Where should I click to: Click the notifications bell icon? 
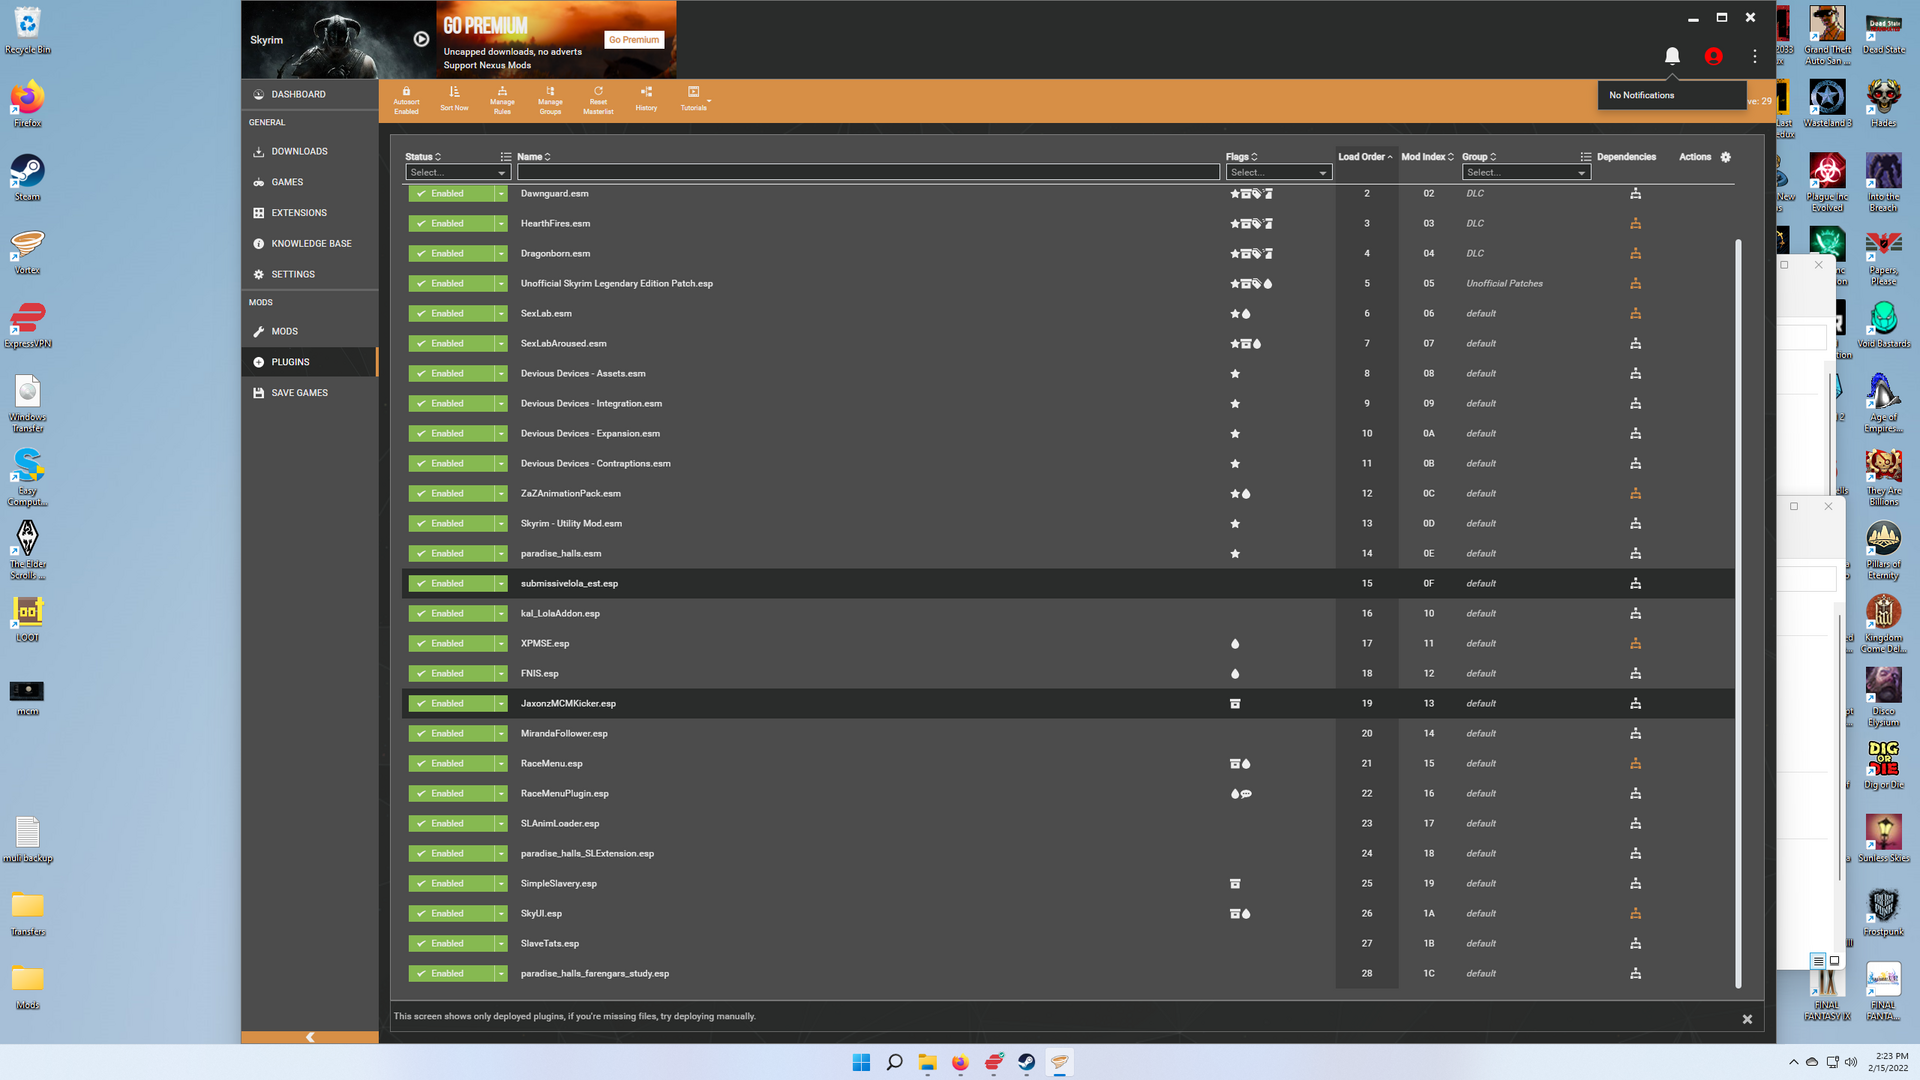[x=1672, y=56]
